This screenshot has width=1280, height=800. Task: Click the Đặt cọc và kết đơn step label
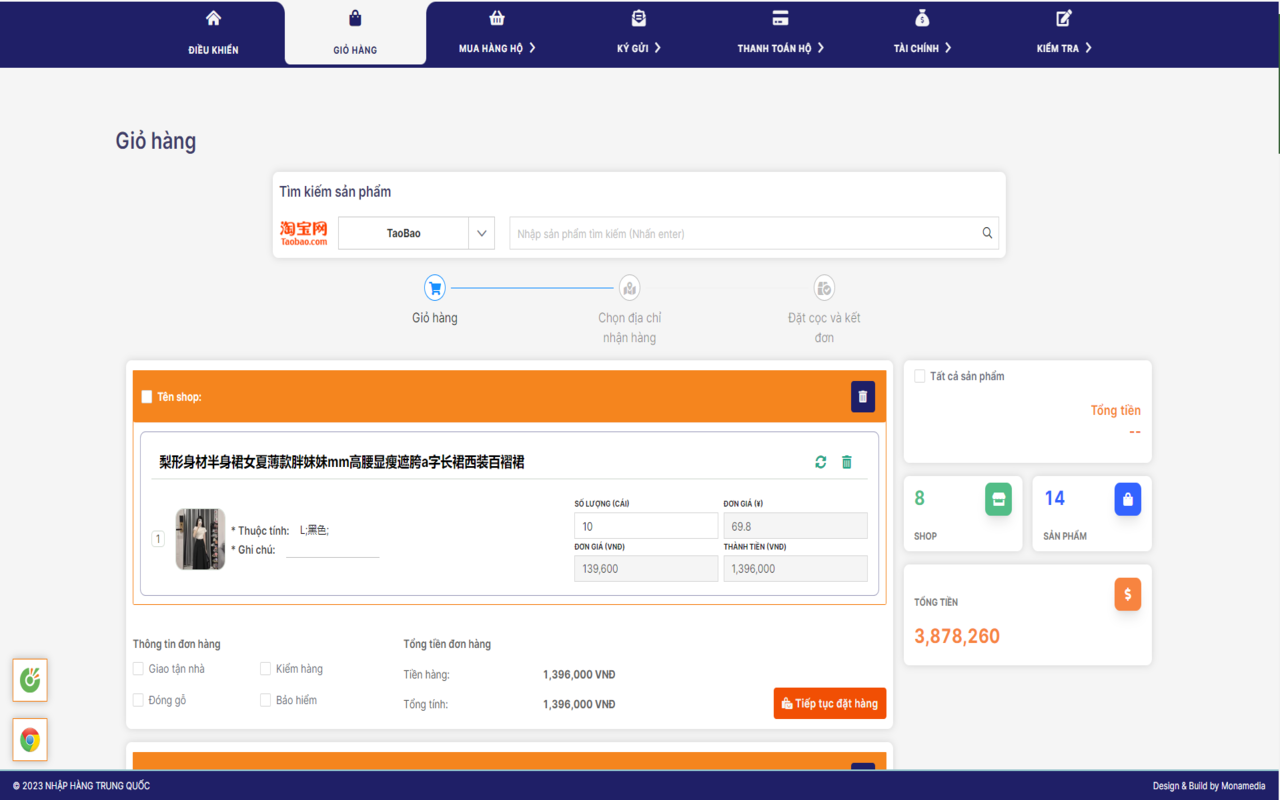click(824, 328)
